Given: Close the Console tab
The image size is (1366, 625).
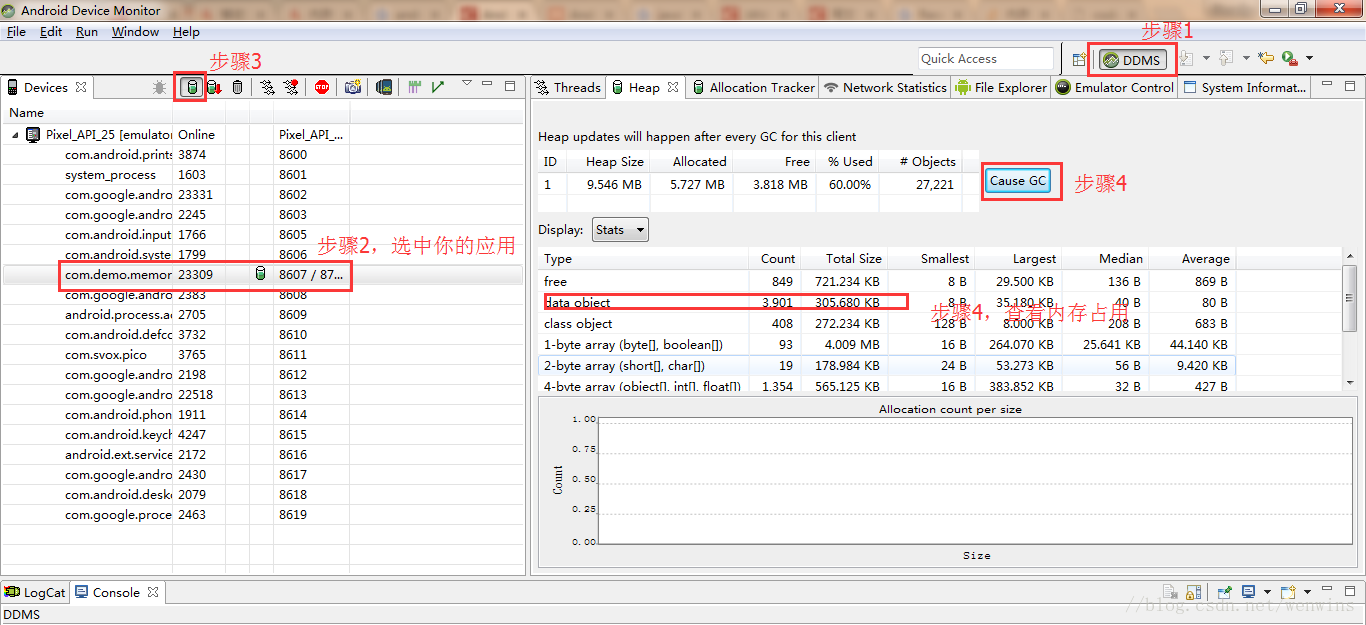Looking at the screenshot, I should [153, 592].
